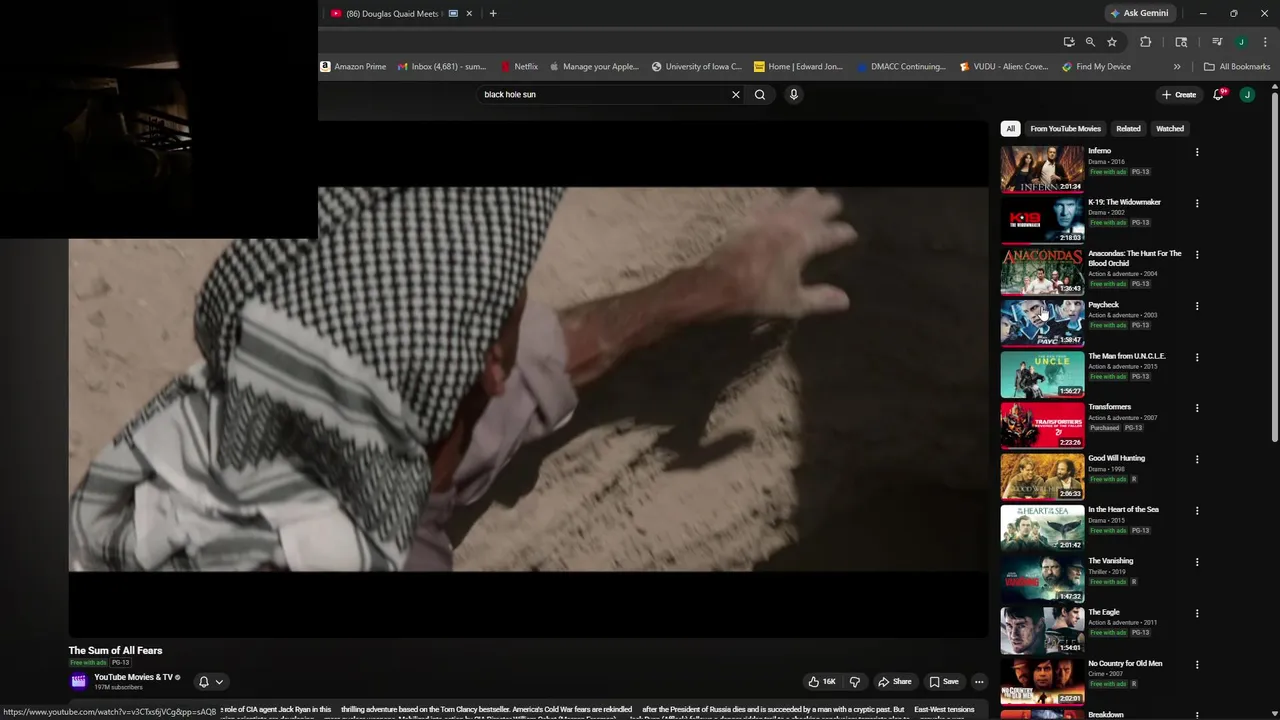The height and width of the screenshot is (720, 1280).
Task: Open YouTube notifications bell
Action: 1218,94
